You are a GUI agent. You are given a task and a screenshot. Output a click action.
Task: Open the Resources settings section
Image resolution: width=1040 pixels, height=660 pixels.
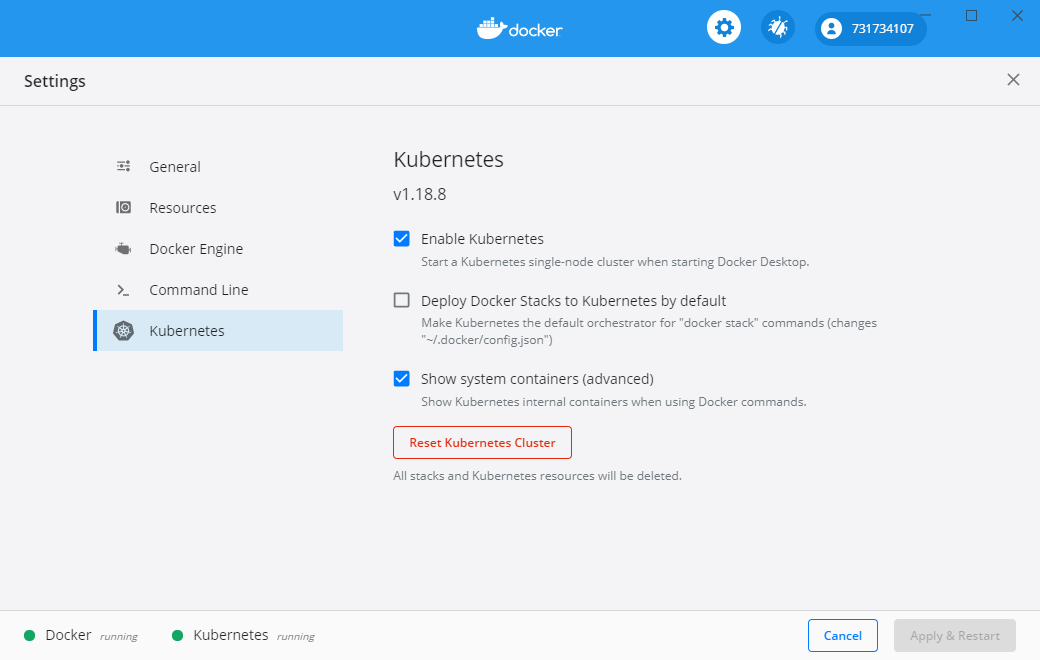(218, 208)
